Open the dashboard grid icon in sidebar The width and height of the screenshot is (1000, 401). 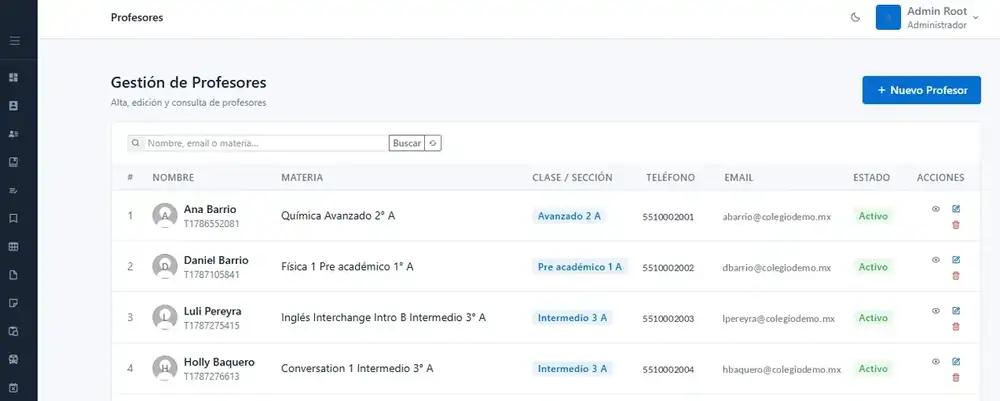click(13, 78)
